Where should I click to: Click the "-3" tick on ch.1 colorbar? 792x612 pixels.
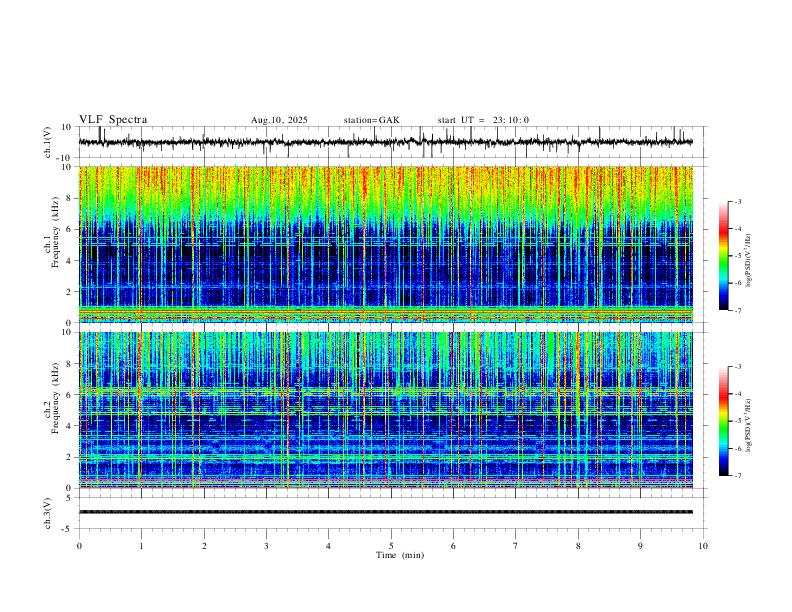737,201
